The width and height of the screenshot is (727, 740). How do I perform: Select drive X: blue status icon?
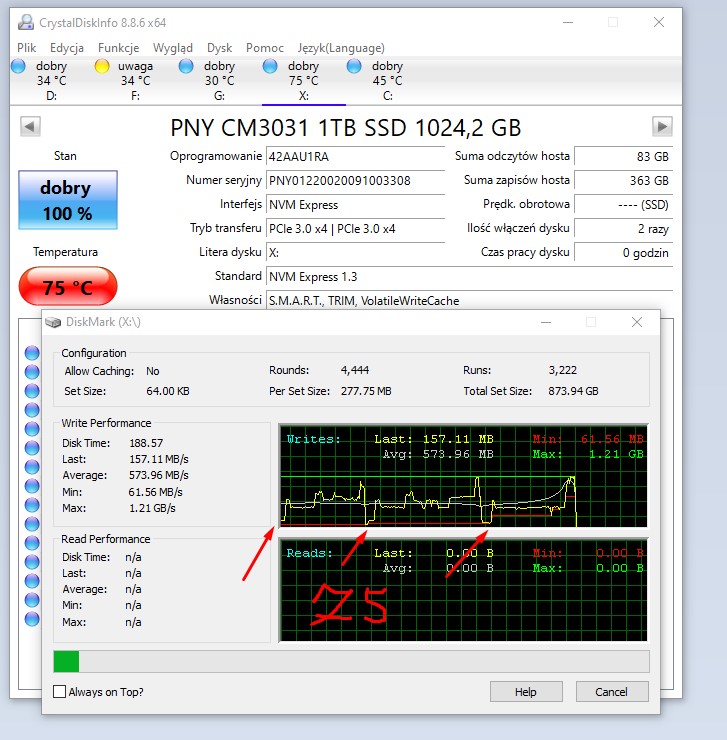click(270, 66)
